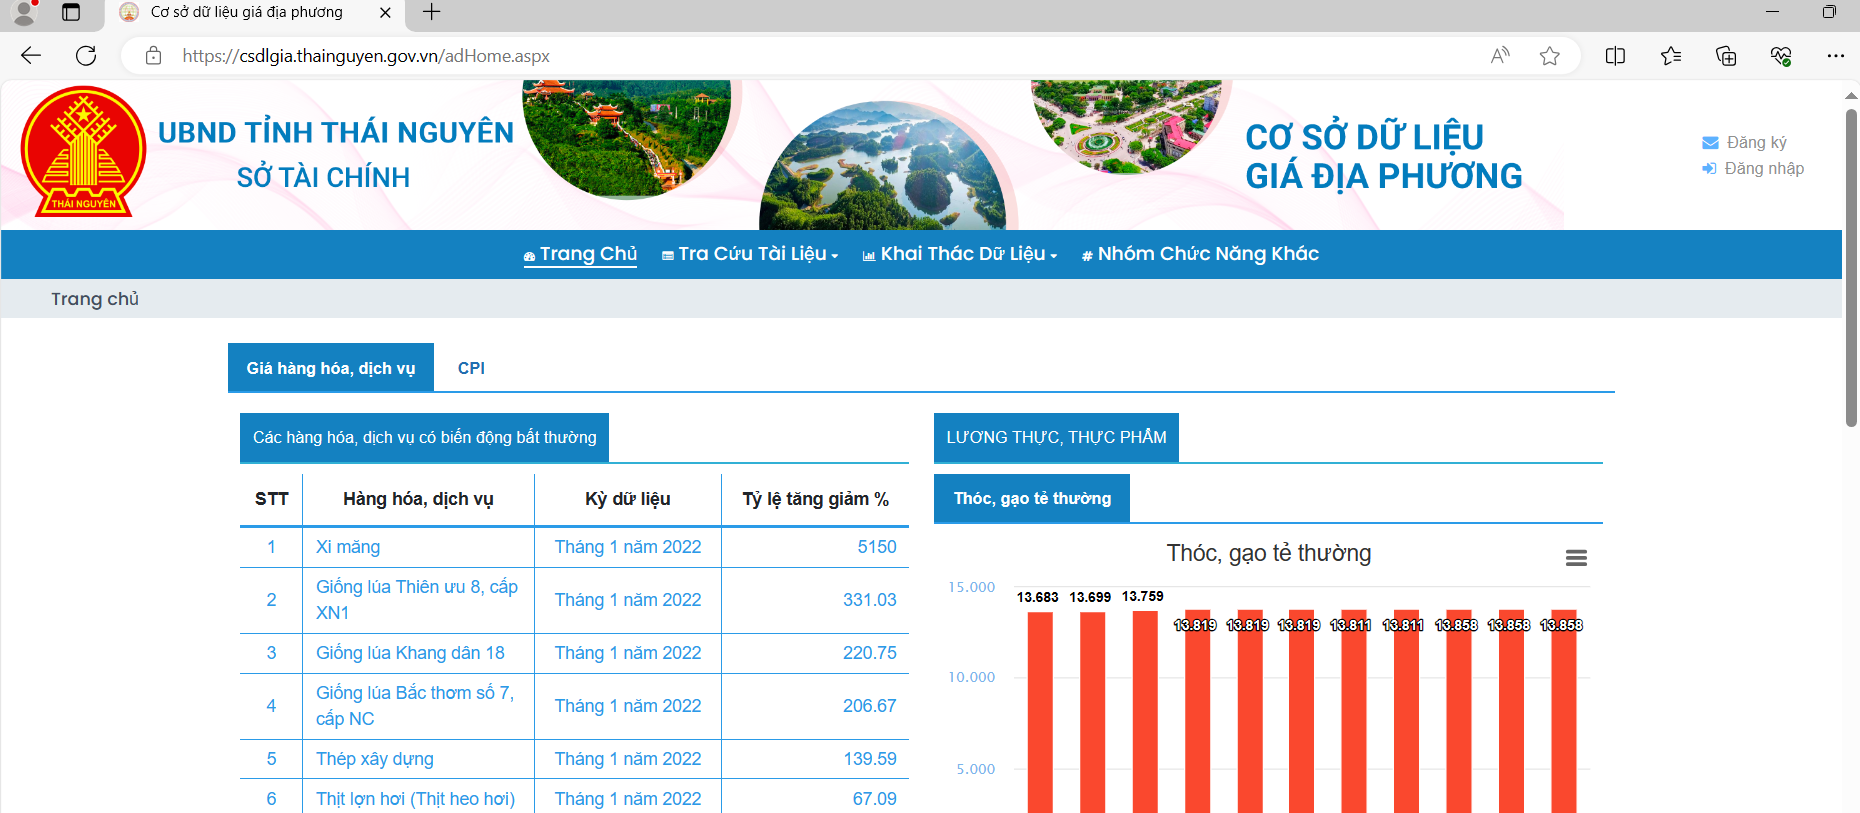Open the Xi măng item link
1860x813 pixels.
(348, 547)
